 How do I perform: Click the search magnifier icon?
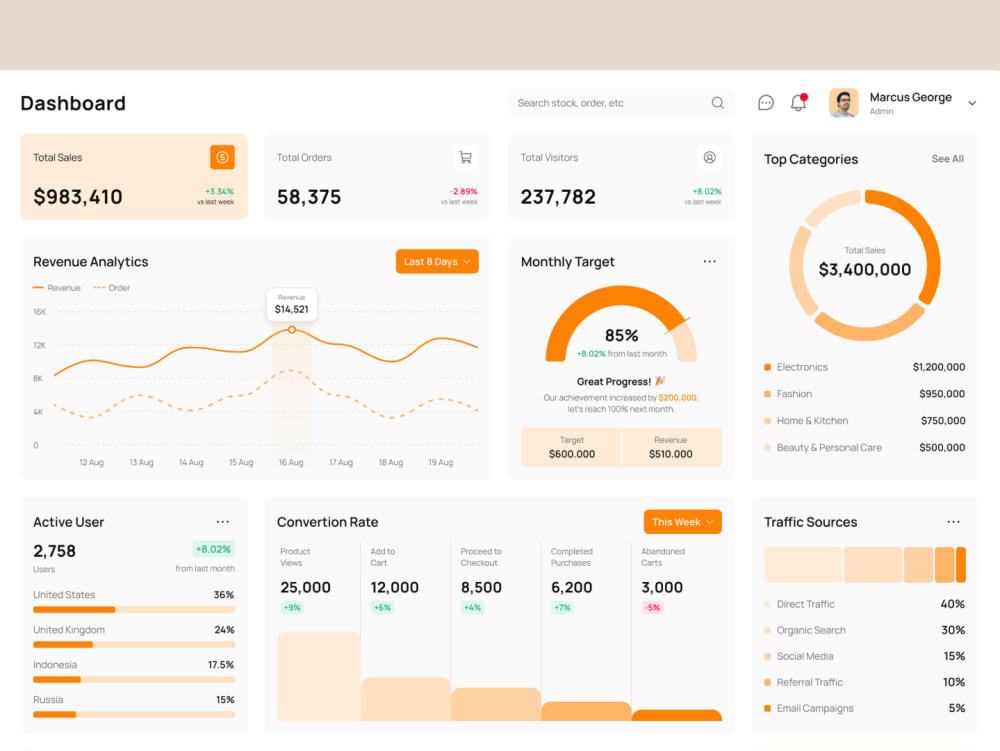717,103
